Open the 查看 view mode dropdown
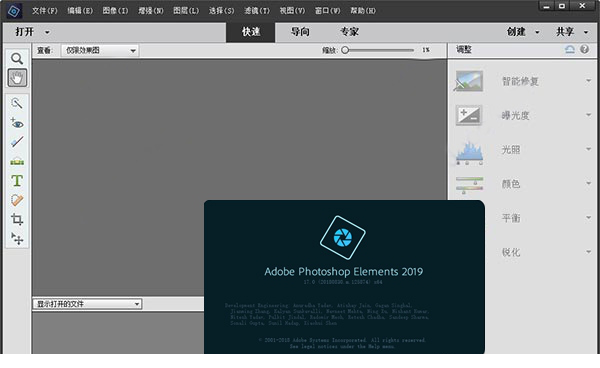Image resolution: width=600 pixels, height=368 pixels. point(100,50)
